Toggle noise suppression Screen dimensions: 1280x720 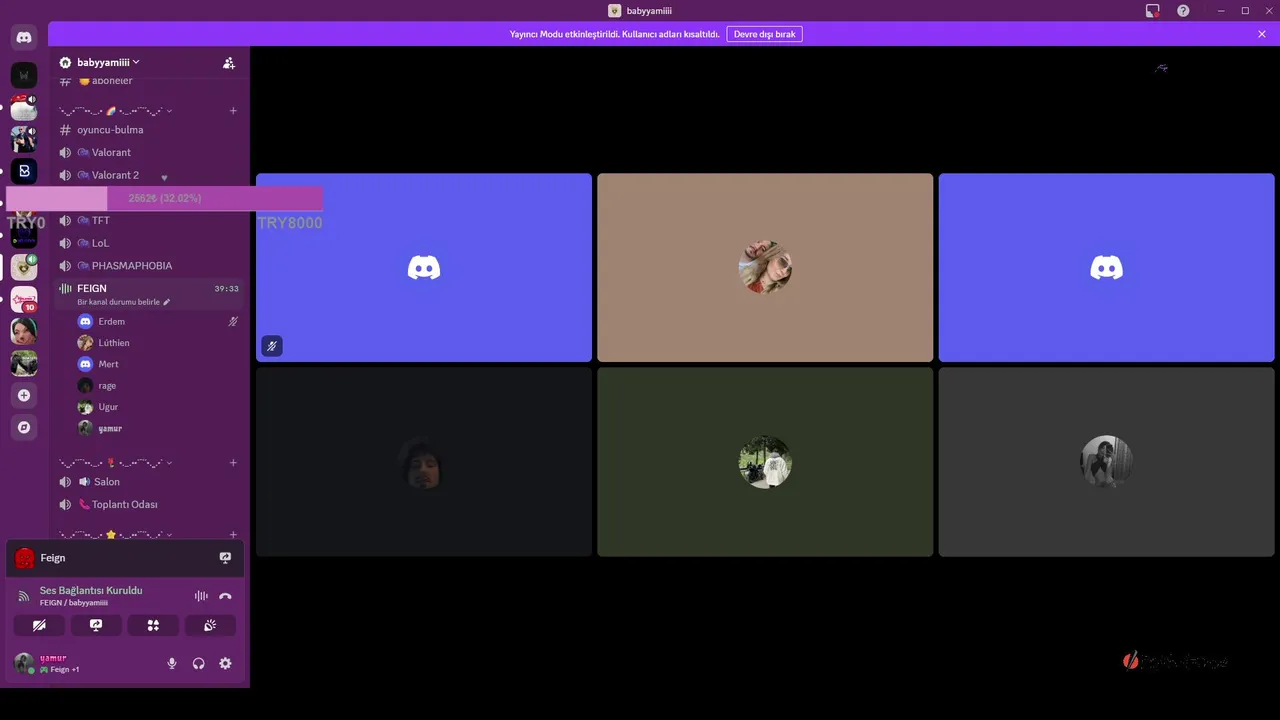click(201, 596)
